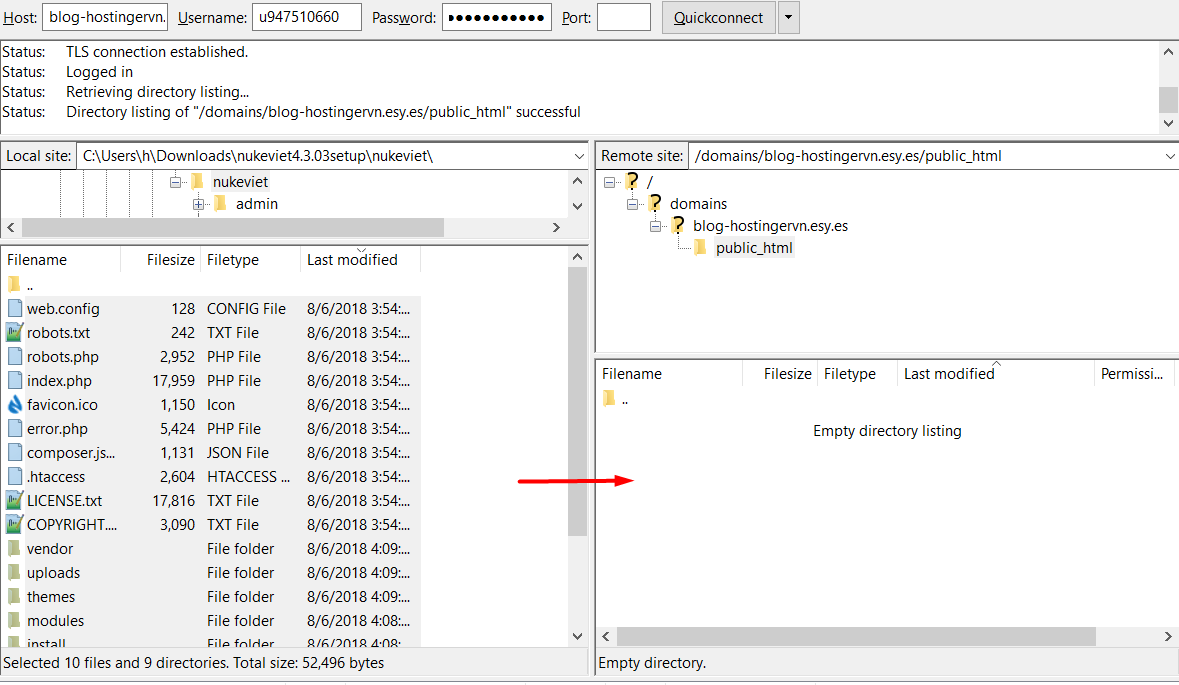The image size is (1179, 685).
Task: Click the uploads folder icon
Action: click(x=14, y=573)
